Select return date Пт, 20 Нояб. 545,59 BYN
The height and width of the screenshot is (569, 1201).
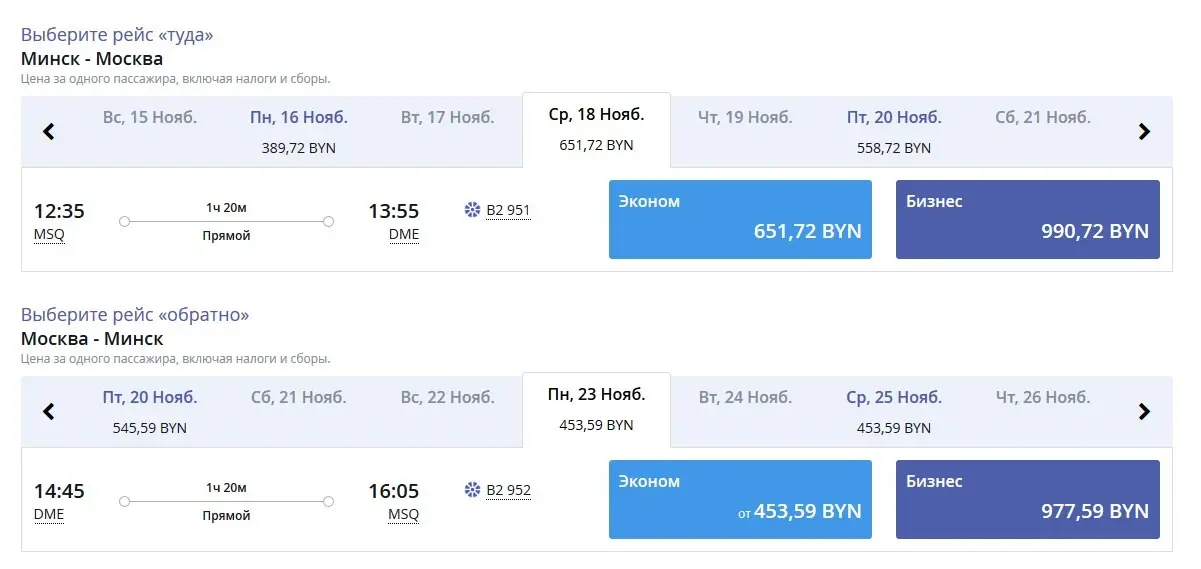pyautogui.click(x=150, y=411)
